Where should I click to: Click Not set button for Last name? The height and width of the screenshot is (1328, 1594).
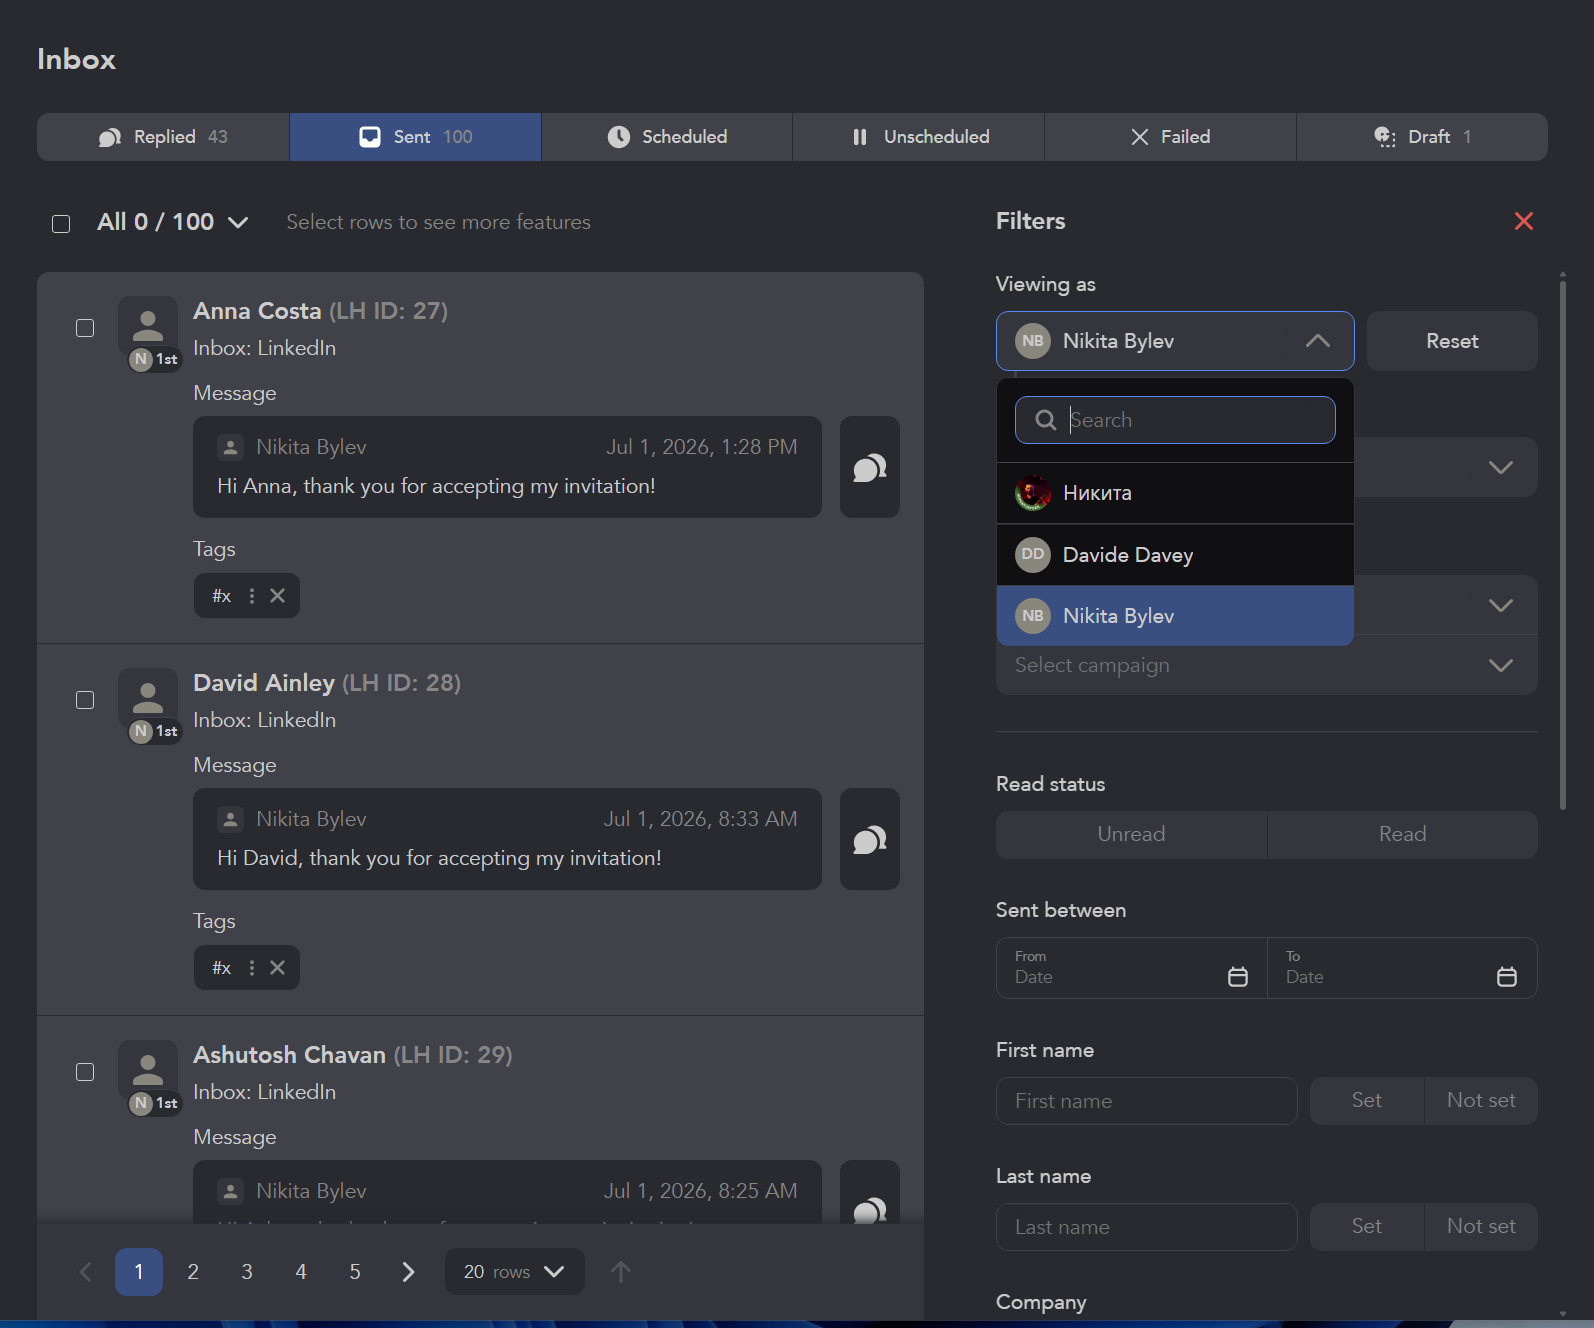click(x=1481, y=1227)
